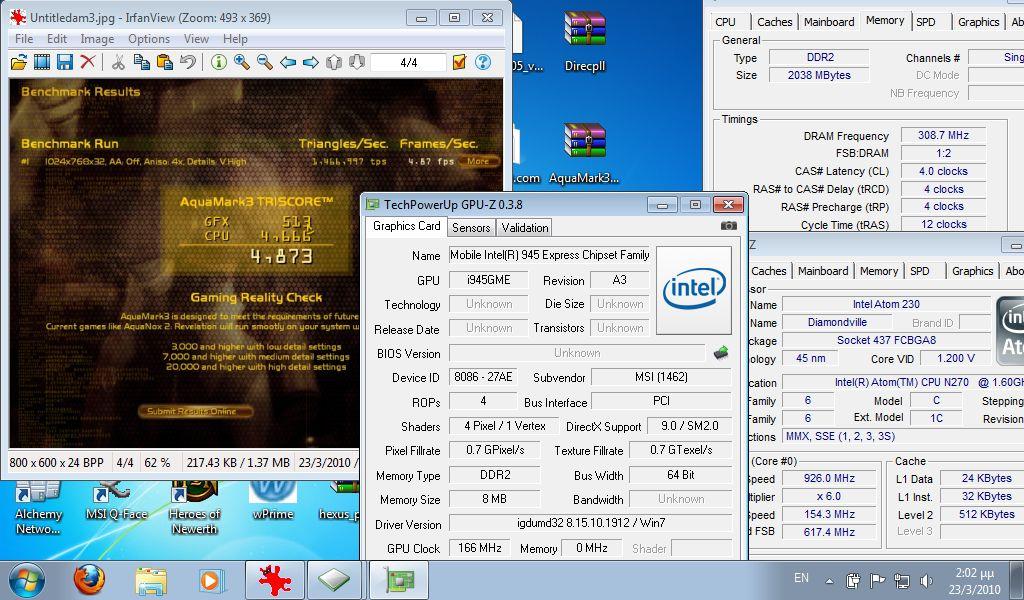Open Alchemy Network desktop shortcut
Screen dimensions: 1024x600
(x=38, y=509)
